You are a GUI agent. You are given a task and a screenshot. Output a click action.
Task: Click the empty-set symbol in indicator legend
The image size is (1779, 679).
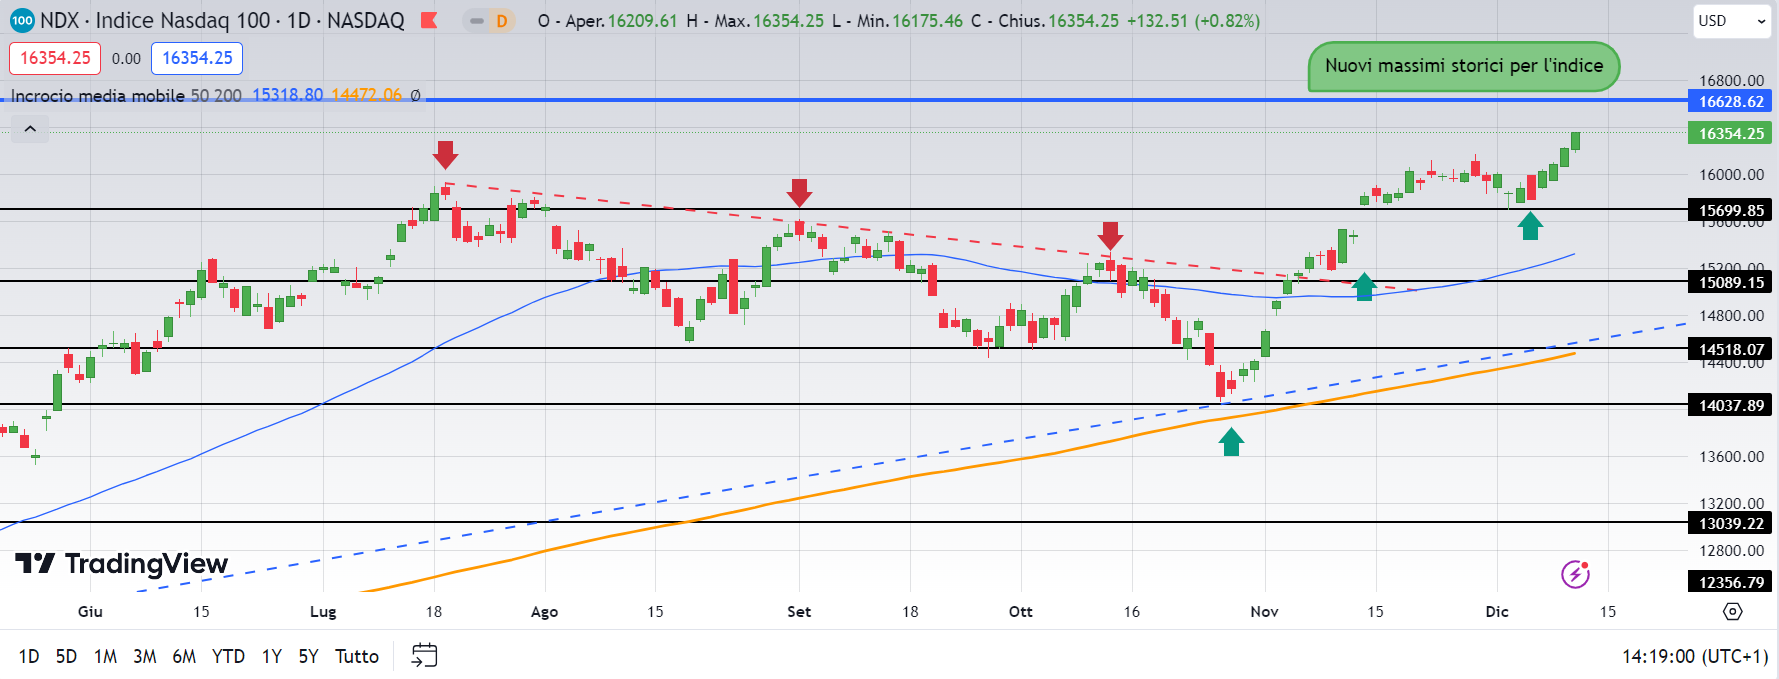pyautogui.click(x=416, y=95)
